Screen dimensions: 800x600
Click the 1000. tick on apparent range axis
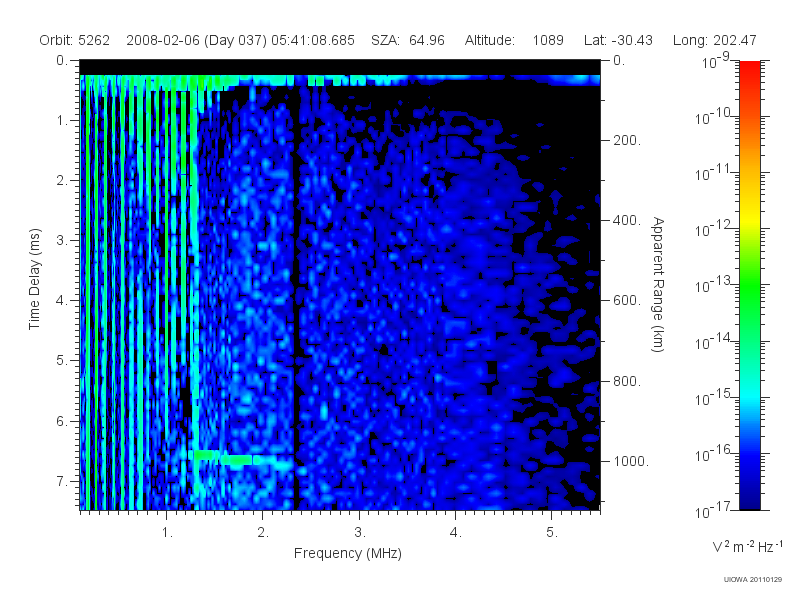click(x=631, y=461)
